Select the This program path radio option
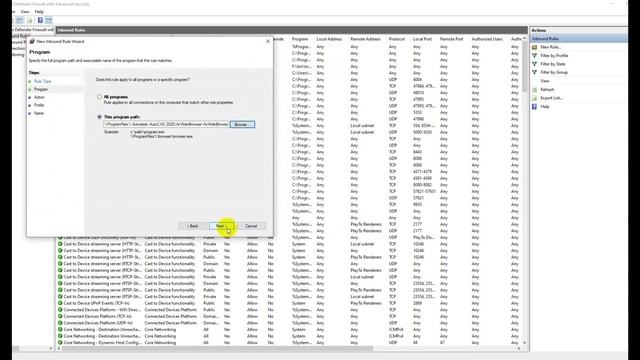This screenshot has height=360, width=640. coord(99,117)
